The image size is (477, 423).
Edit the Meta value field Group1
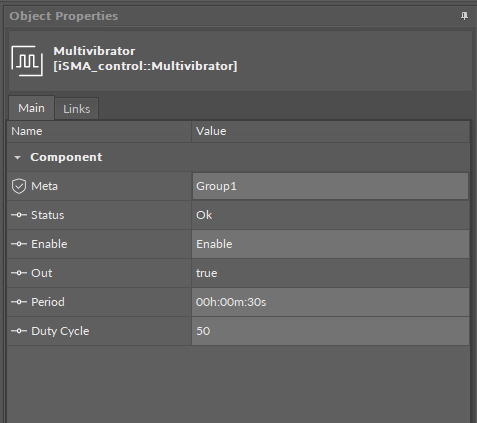coord(330,186)
